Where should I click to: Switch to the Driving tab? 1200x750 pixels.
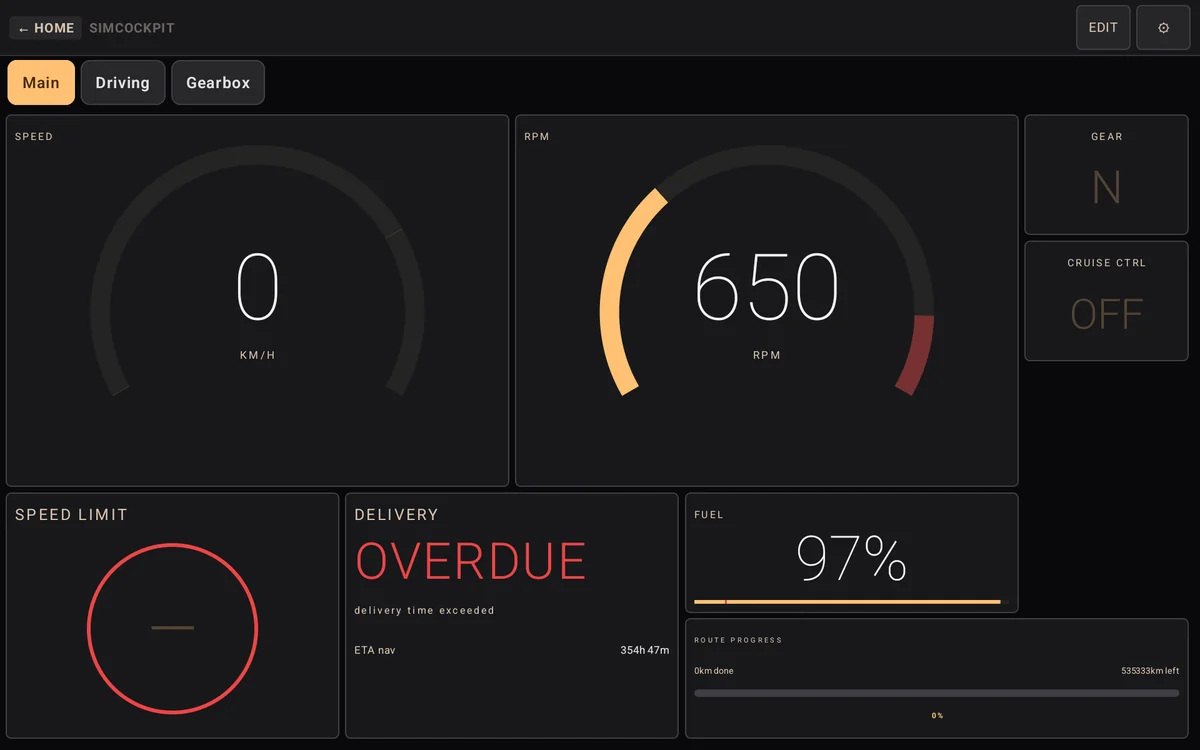point(123,83)
